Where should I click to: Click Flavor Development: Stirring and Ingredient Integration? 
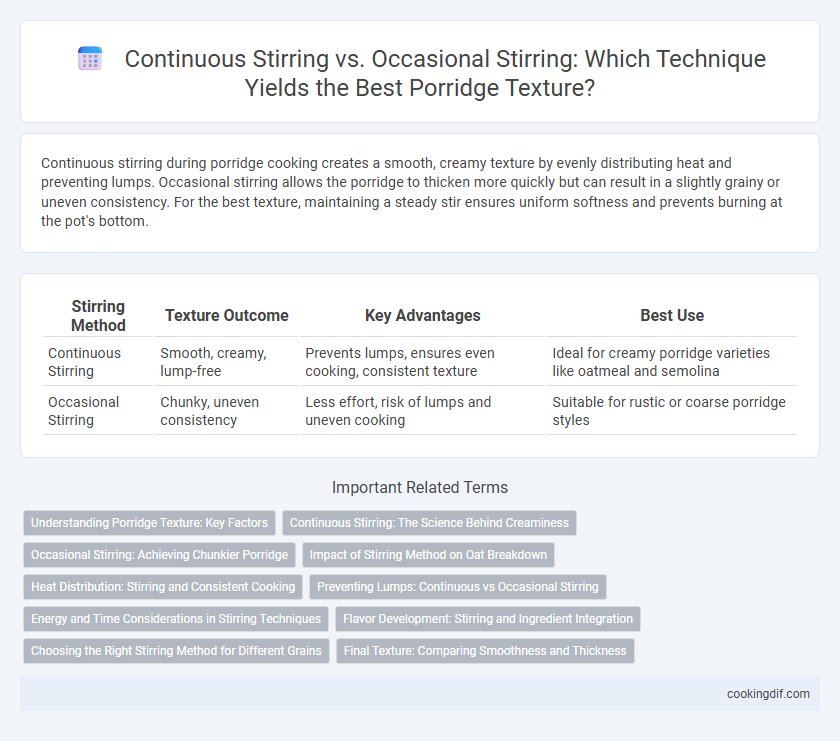(488, 619)
